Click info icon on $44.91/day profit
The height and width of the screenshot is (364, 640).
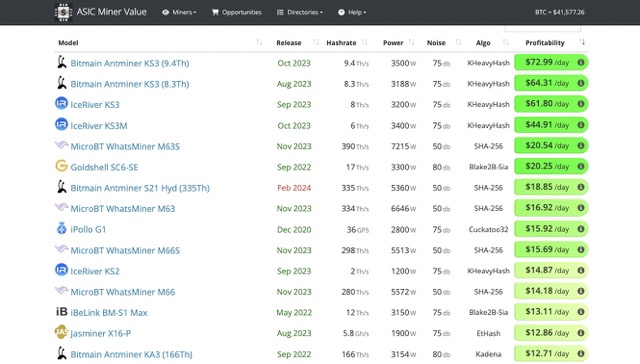(x=581, y=125)
